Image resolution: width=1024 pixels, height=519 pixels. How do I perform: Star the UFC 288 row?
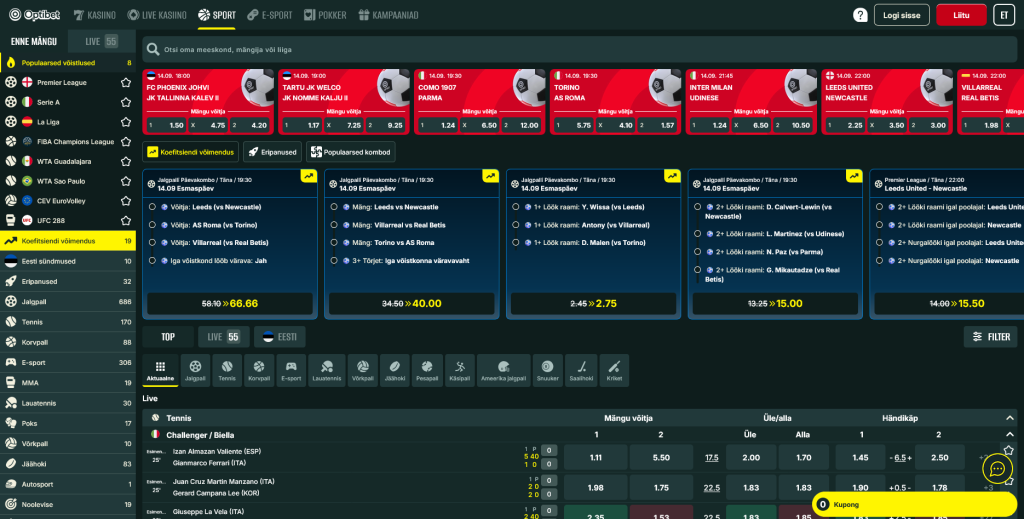coord(125,220)
